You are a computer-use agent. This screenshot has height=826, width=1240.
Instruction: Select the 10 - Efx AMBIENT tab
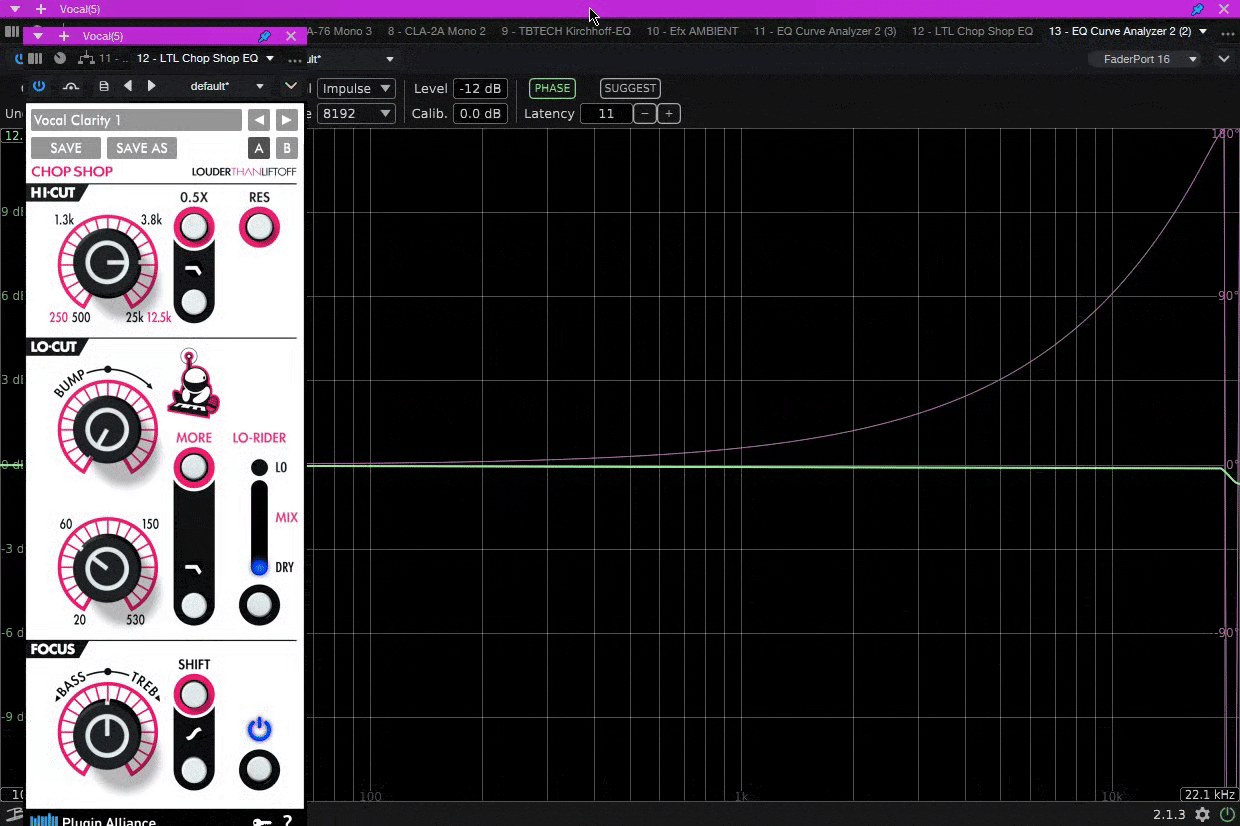[x=692, y=31]
